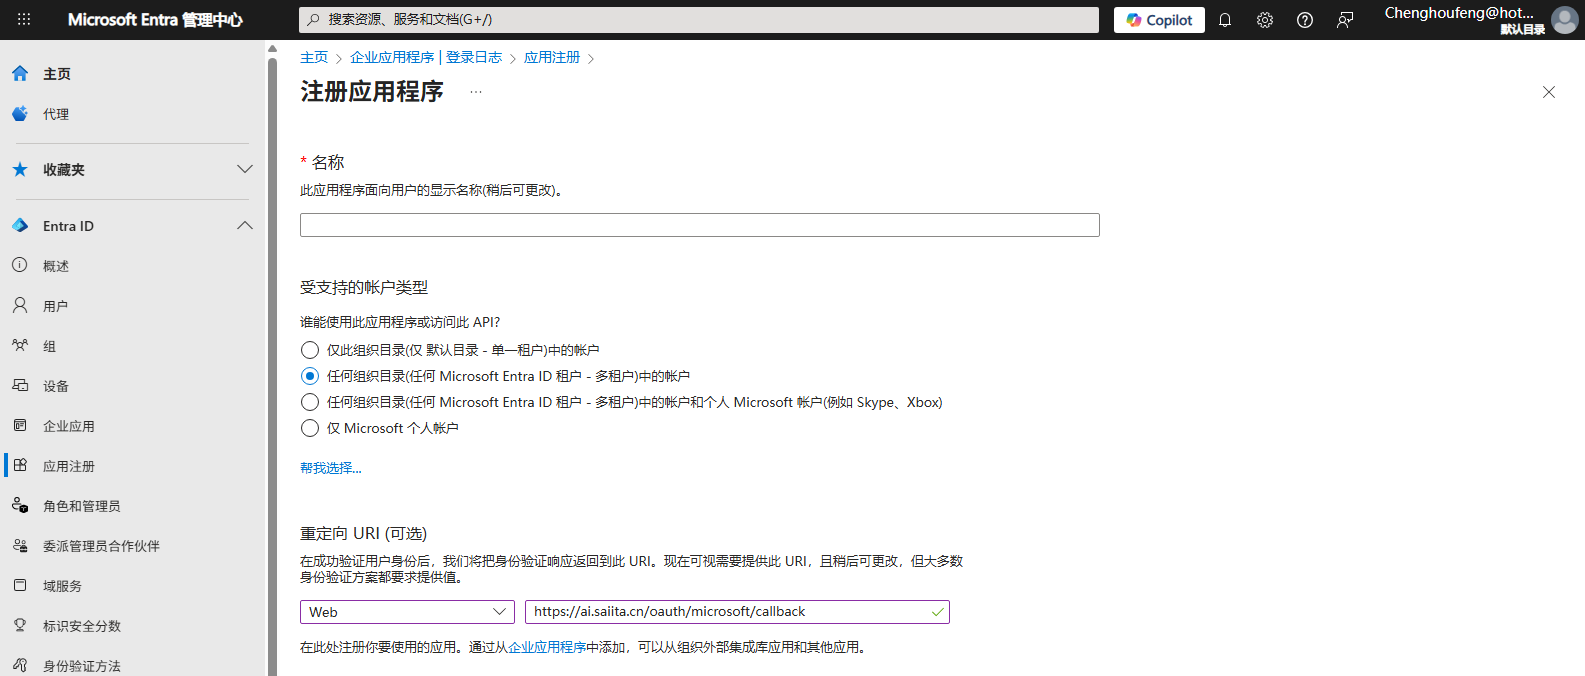Click the sidebar vertical scrollbar
This screenshot has width=1585, height=676.
(272, 360)
